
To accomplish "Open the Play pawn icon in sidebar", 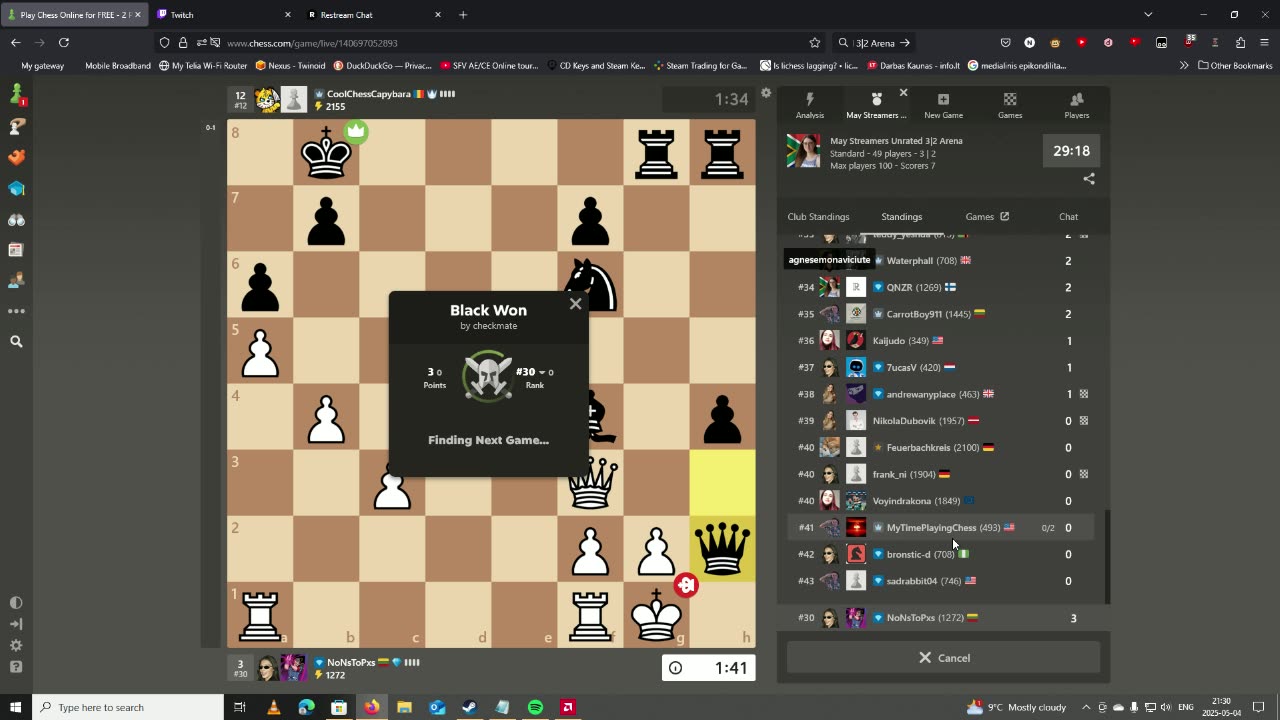I will pyautogui.click(x=16, y=96).
